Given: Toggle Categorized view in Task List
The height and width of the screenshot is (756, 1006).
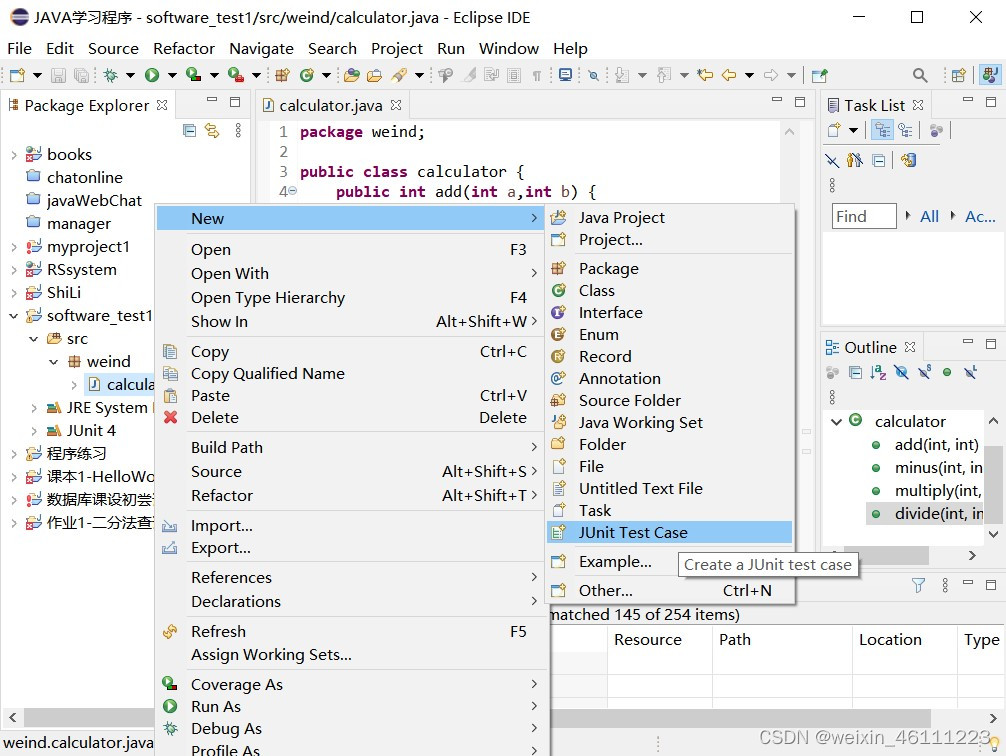Looking at the screenshot, I should [883, 130].
